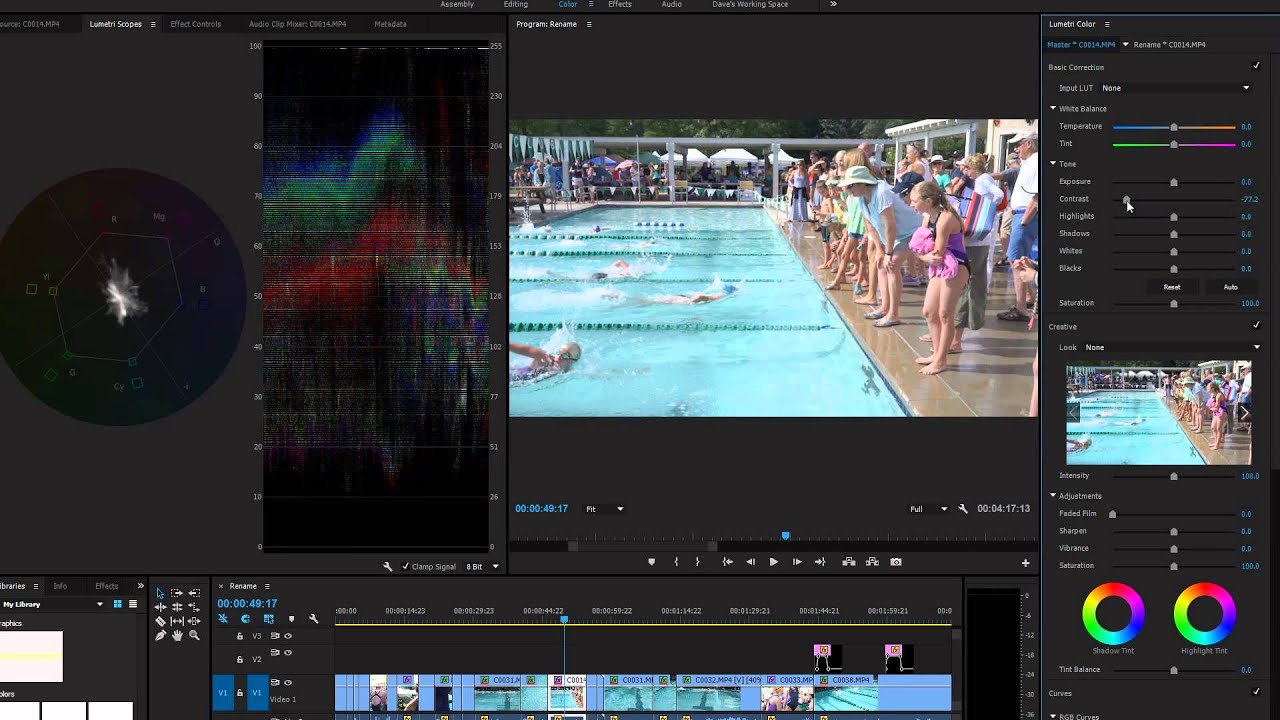Select the Slide tool
Screen dimensions: 1280x720
(194, 621)
